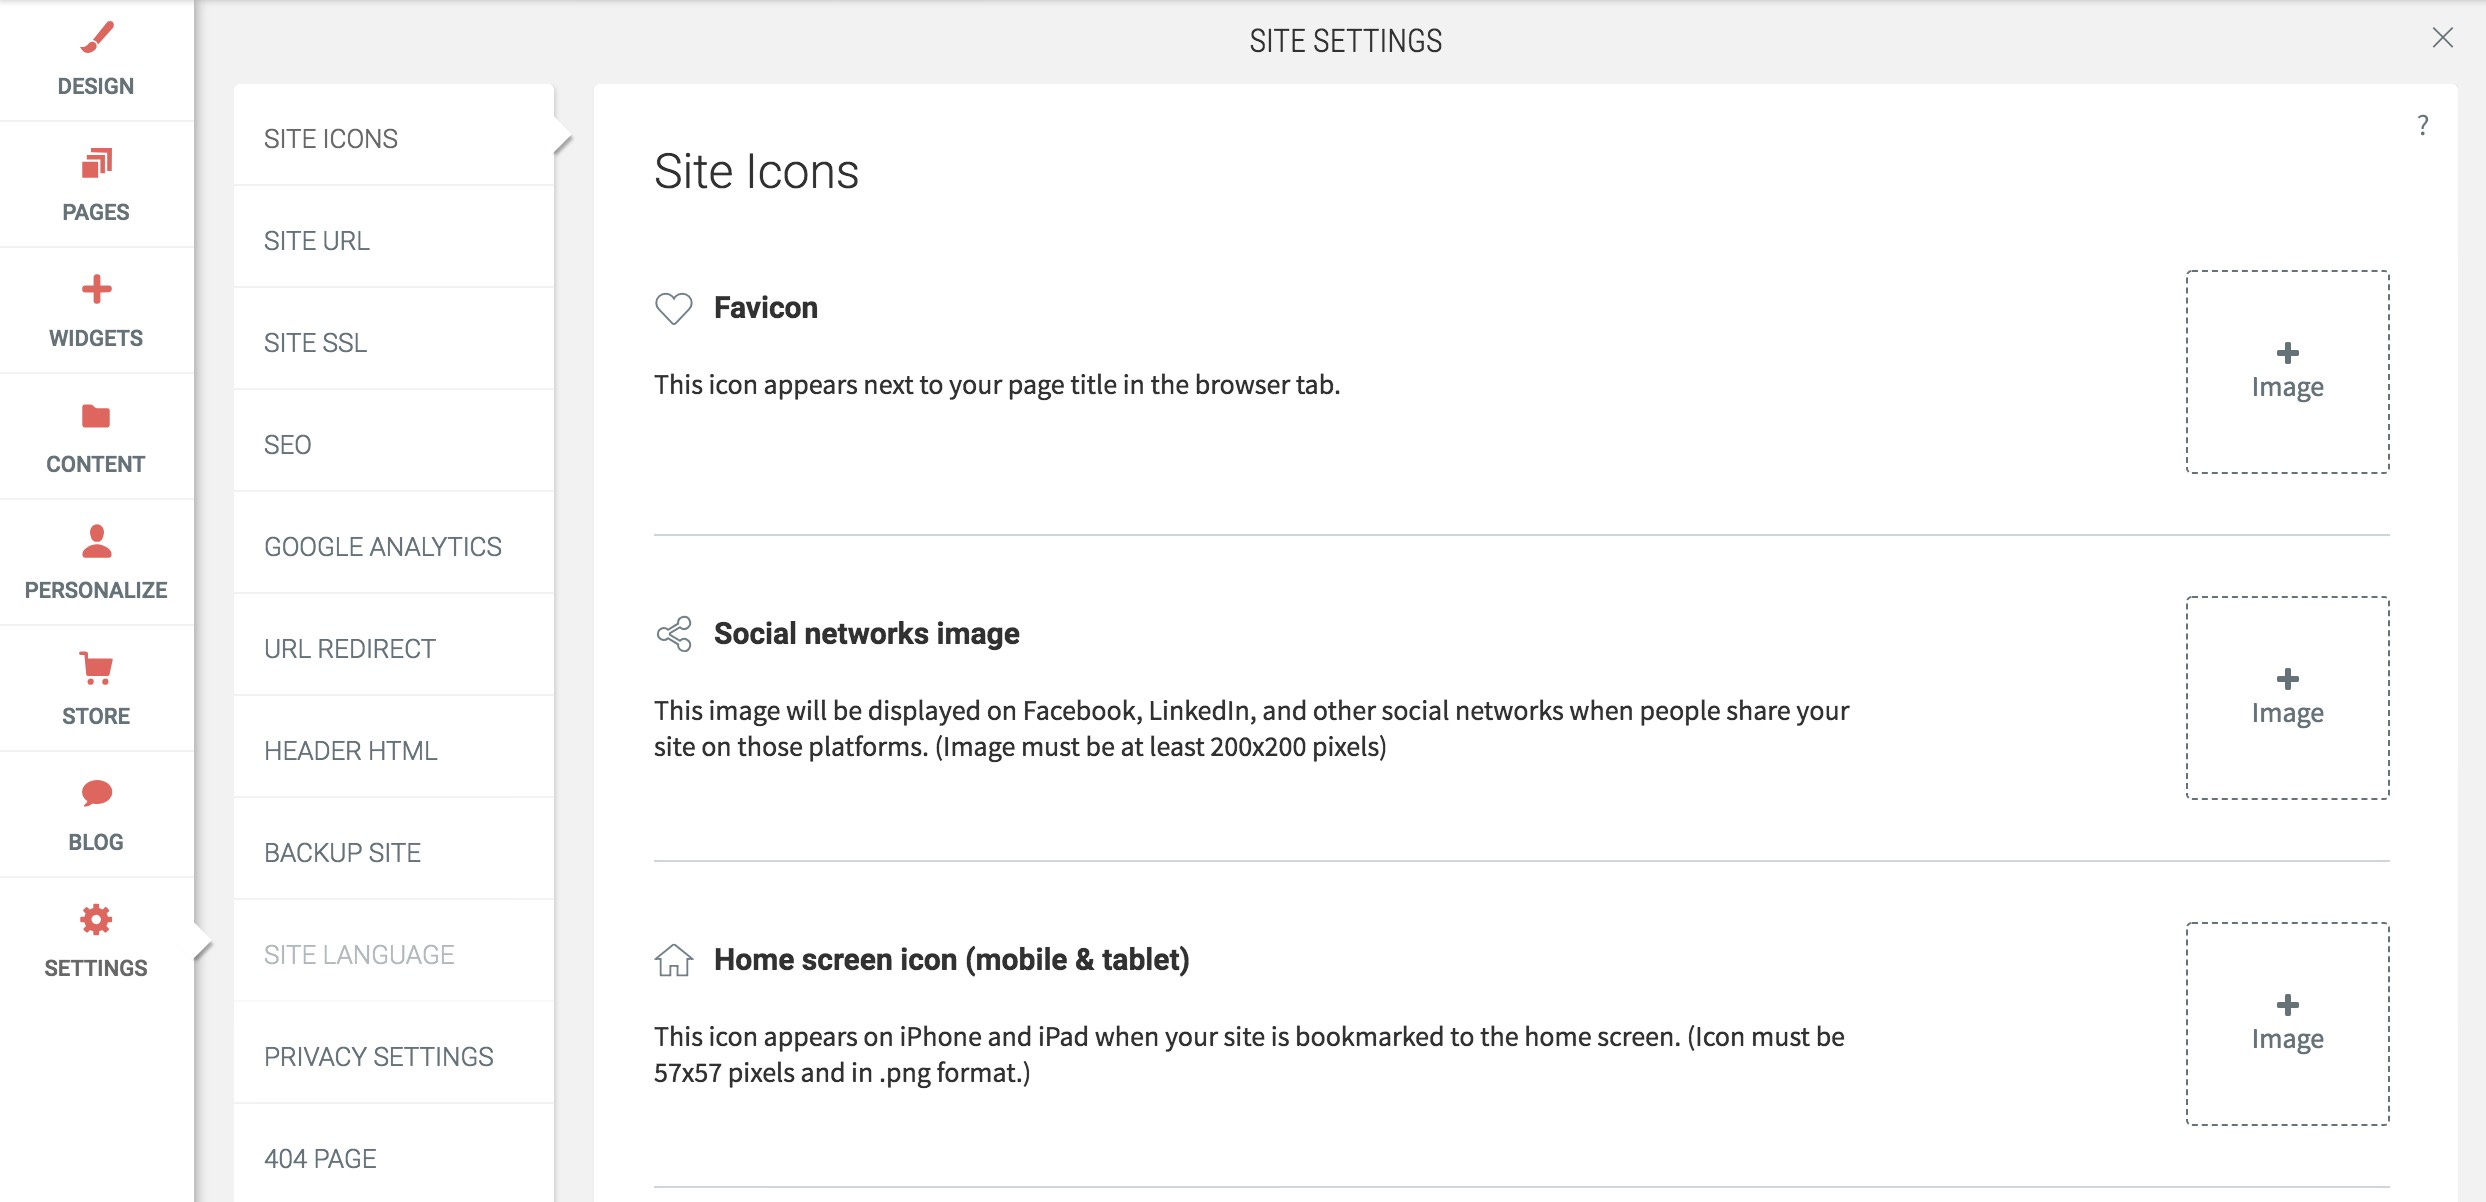This screenshot has width=2486, height=1202.
Task: Open the Content folder icon
Action: pyautogui.click(x=96, y=416)
